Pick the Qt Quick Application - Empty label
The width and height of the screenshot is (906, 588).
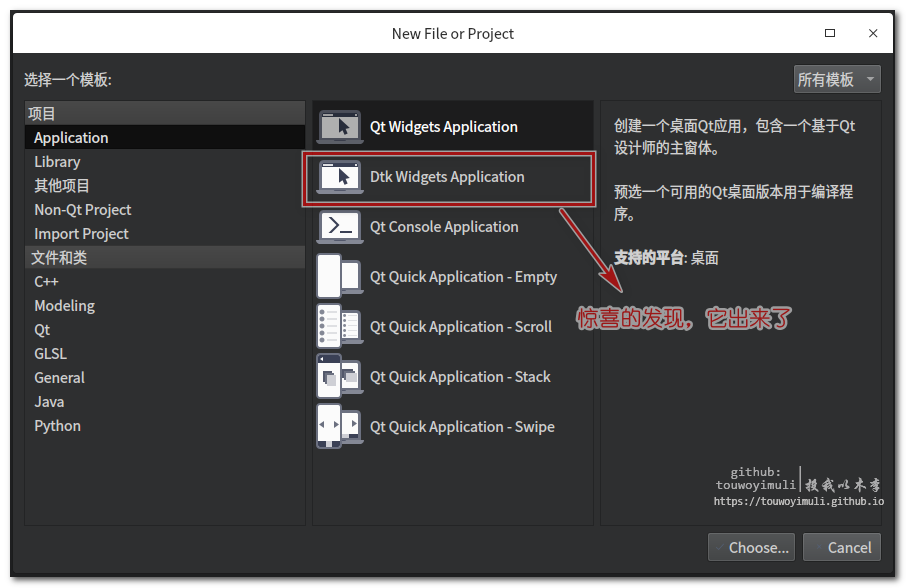[x=463, y=277]
